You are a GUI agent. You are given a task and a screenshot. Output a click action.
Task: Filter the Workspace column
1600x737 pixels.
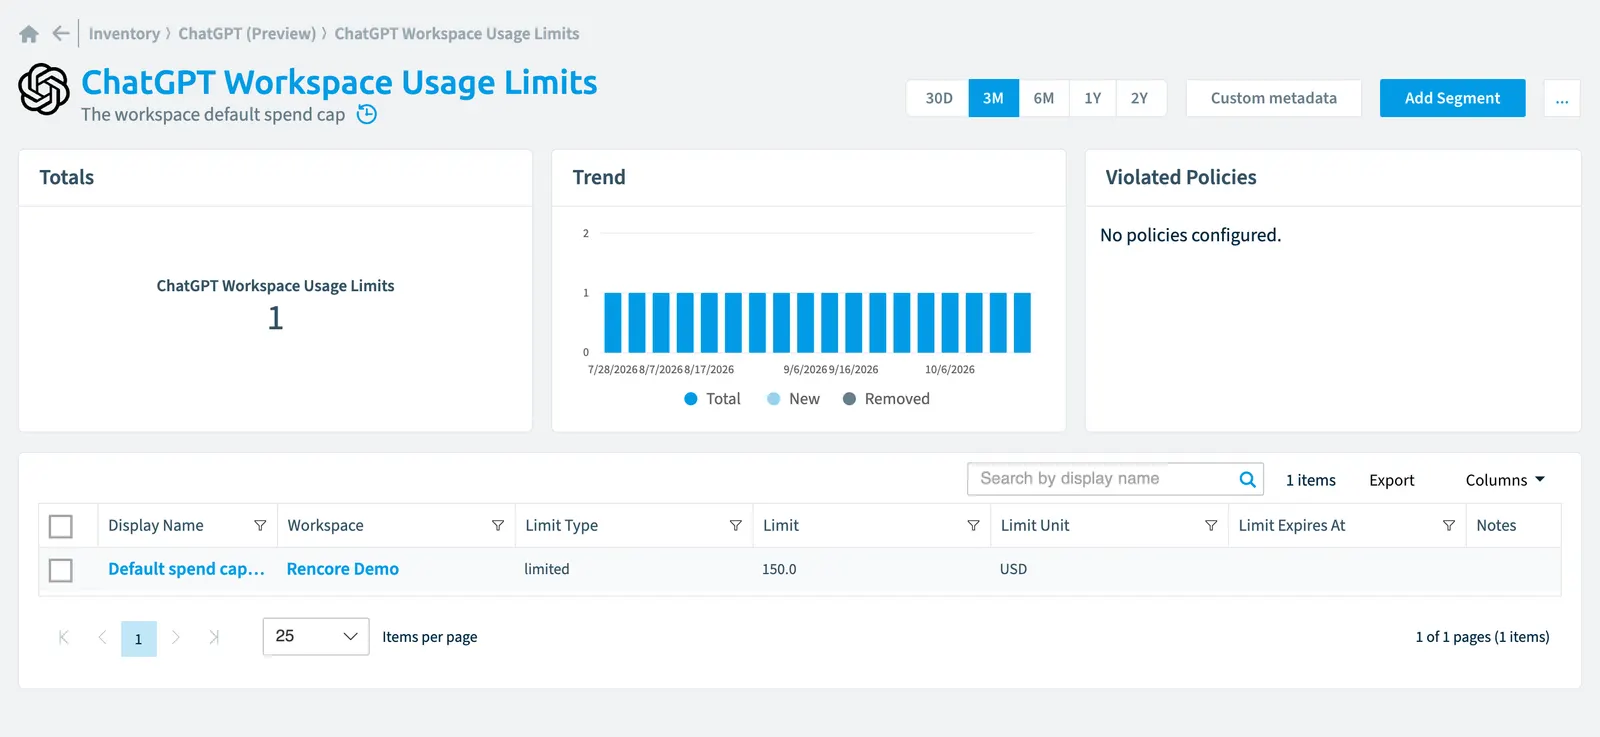point(498,525)
